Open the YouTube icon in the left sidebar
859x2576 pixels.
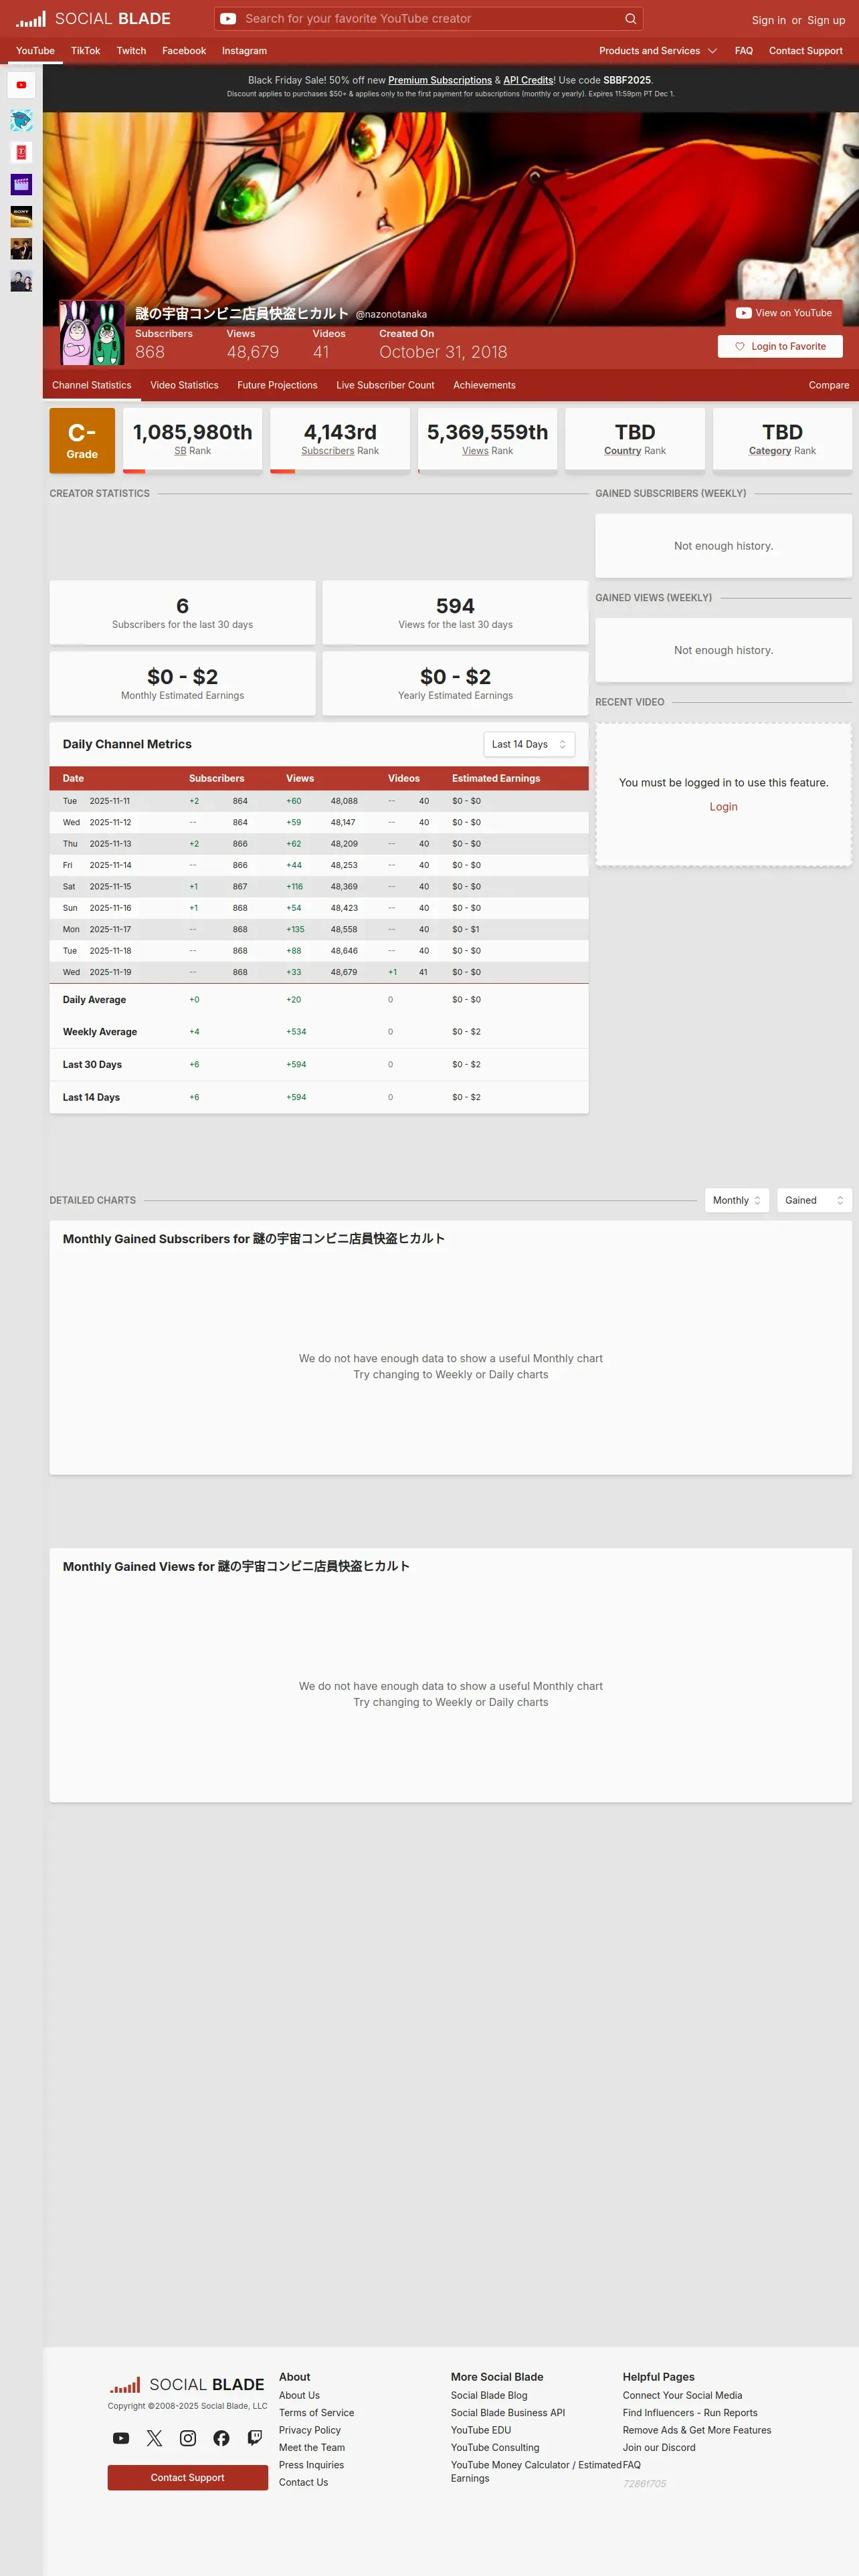click(x=21, y=85)
